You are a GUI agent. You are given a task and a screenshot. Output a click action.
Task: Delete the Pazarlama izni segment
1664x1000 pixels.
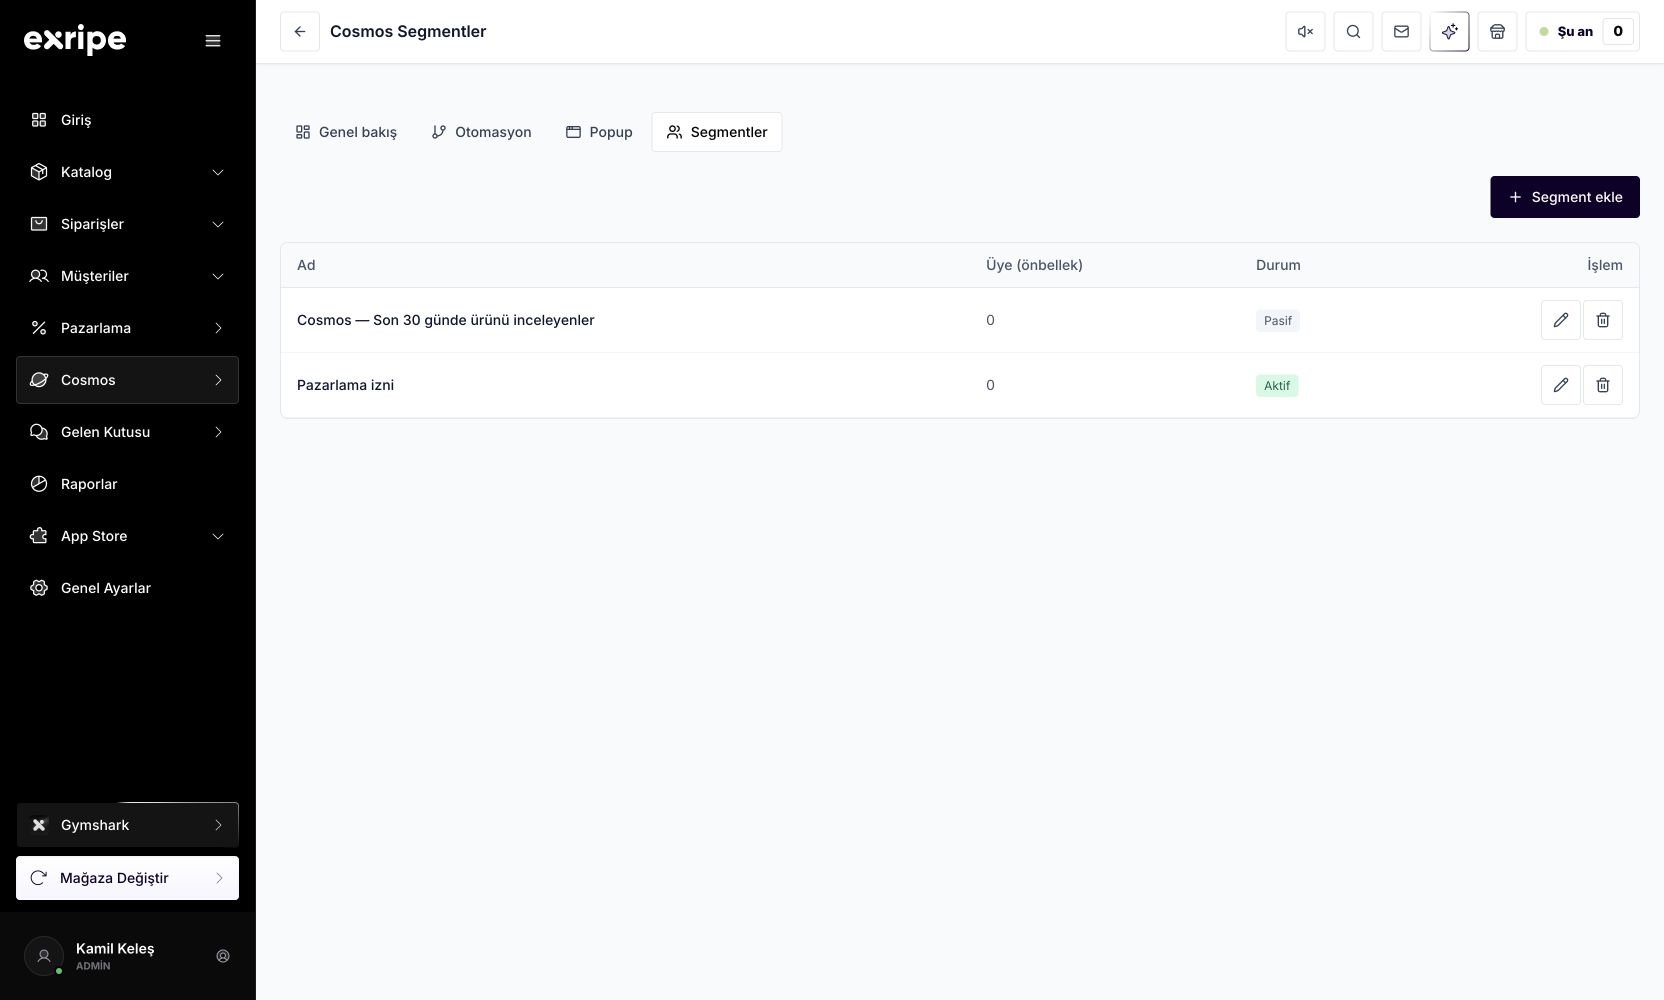[1602, 385]
